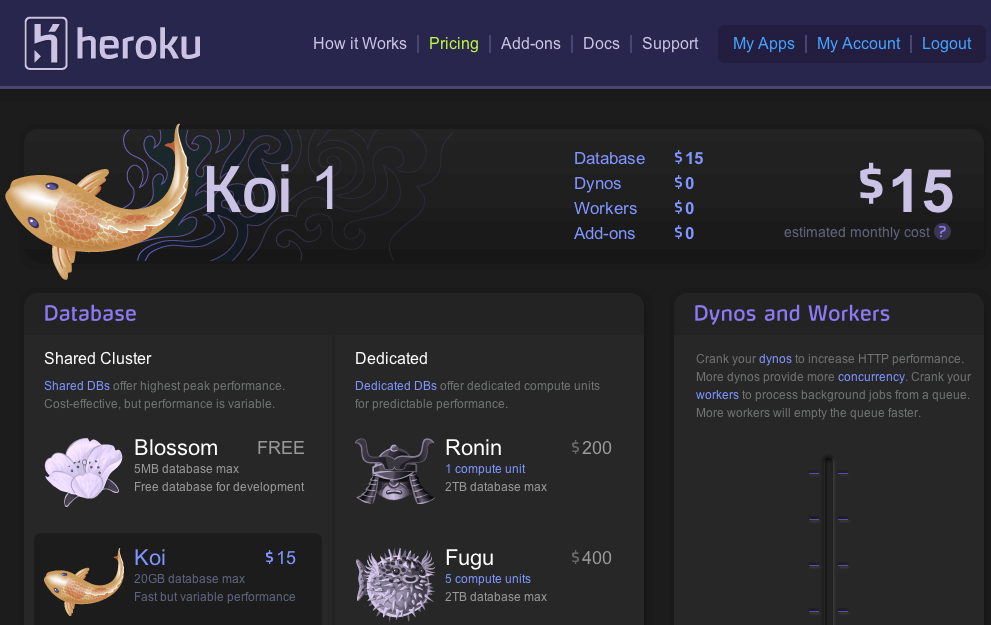The width and height of the screenshot is (991, 625).
Task: Click the dynos link in description
Action: (775, 359)
